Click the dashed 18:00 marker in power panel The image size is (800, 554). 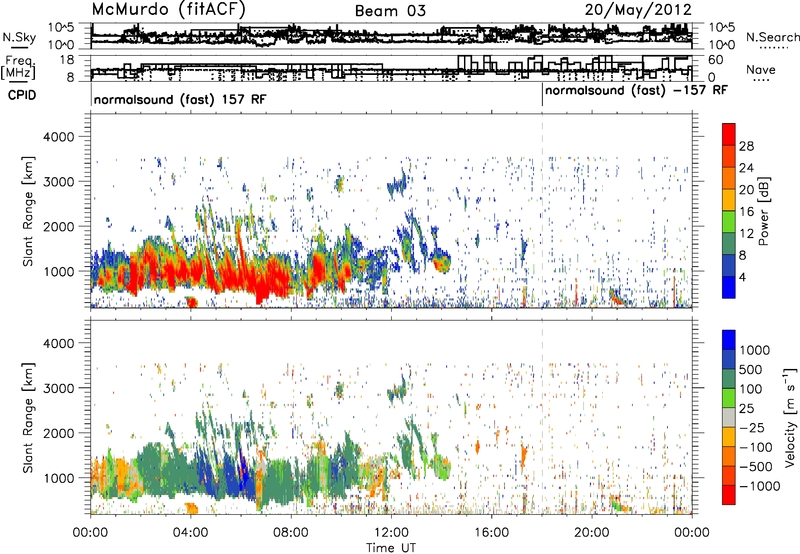(542, 211)
